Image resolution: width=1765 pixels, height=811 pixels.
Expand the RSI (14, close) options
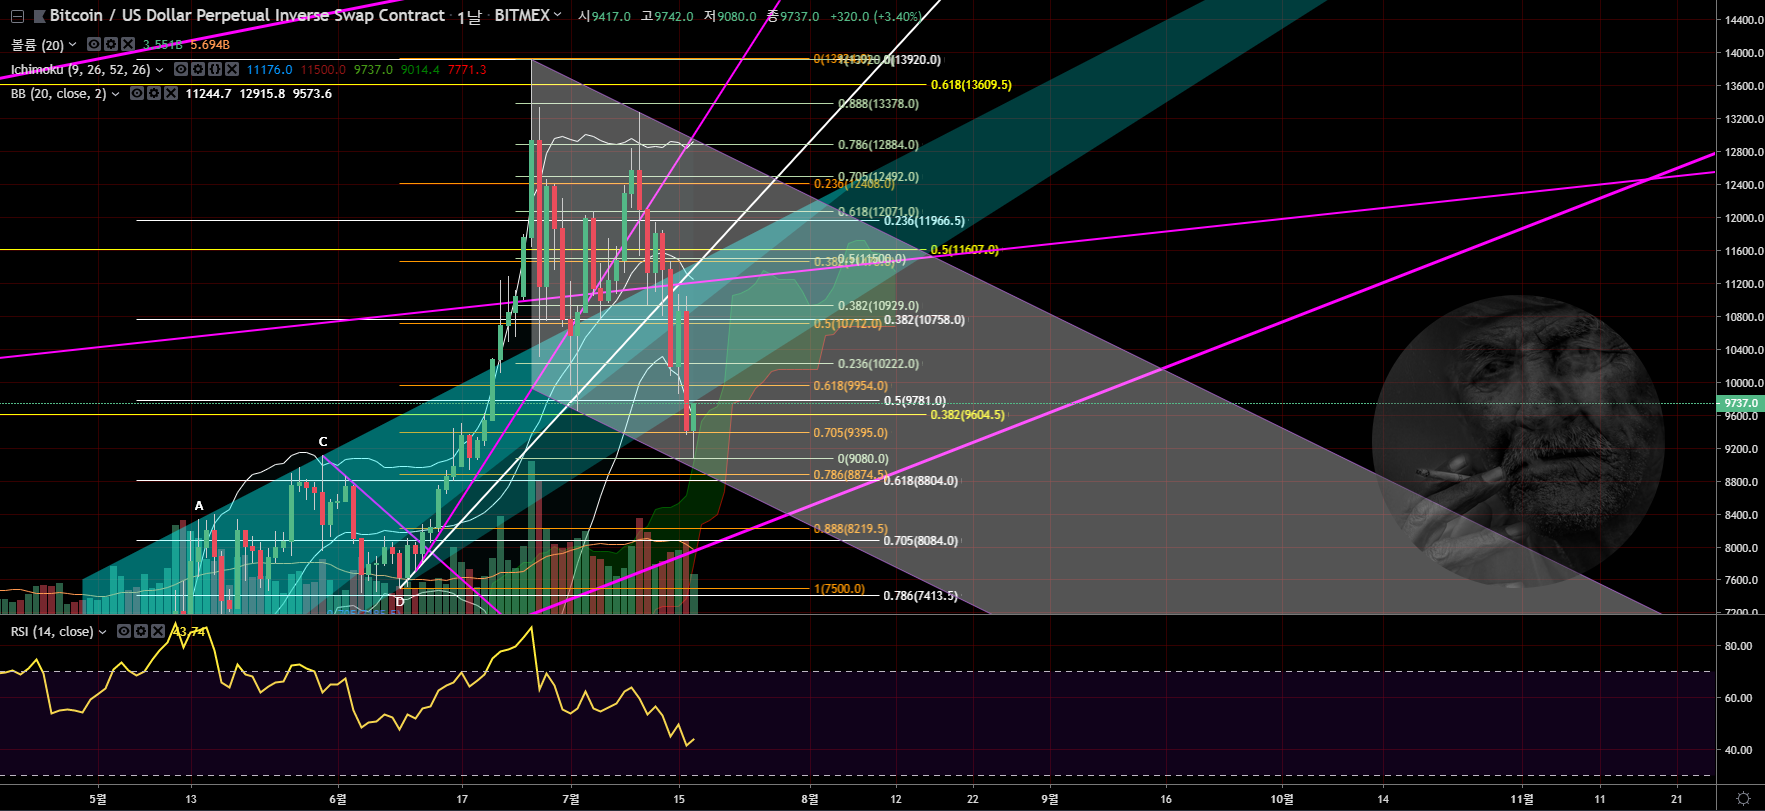click(103, 632)
